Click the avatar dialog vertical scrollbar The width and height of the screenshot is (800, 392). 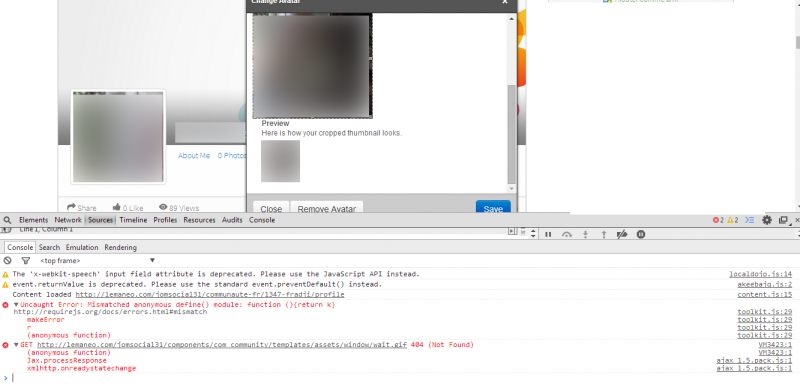pos(511,134)
